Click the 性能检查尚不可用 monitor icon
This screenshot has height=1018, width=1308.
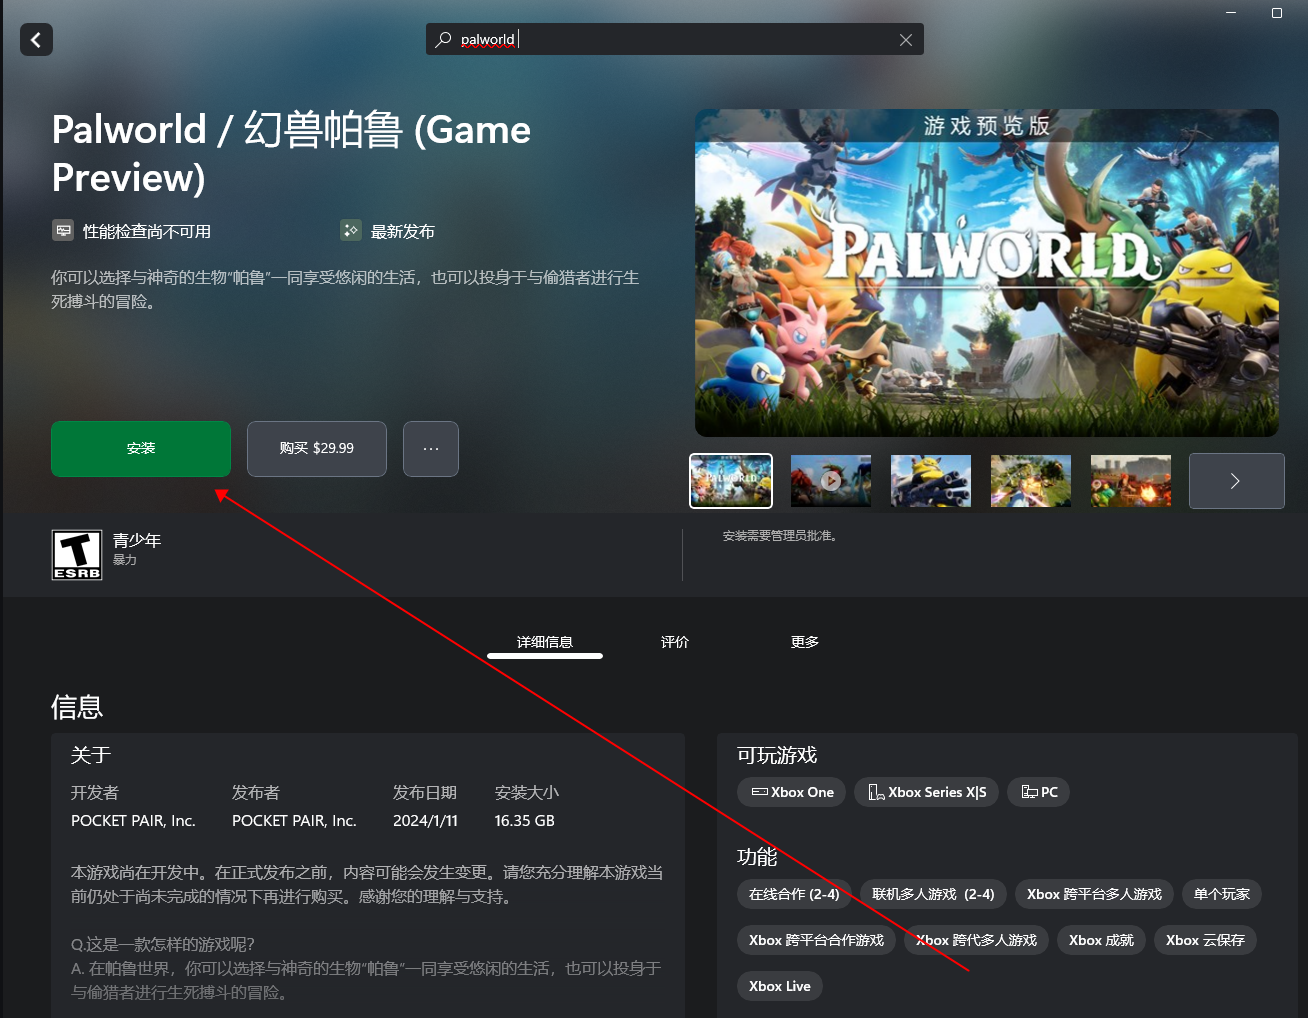pyautogui.click(x=62, y=230)
